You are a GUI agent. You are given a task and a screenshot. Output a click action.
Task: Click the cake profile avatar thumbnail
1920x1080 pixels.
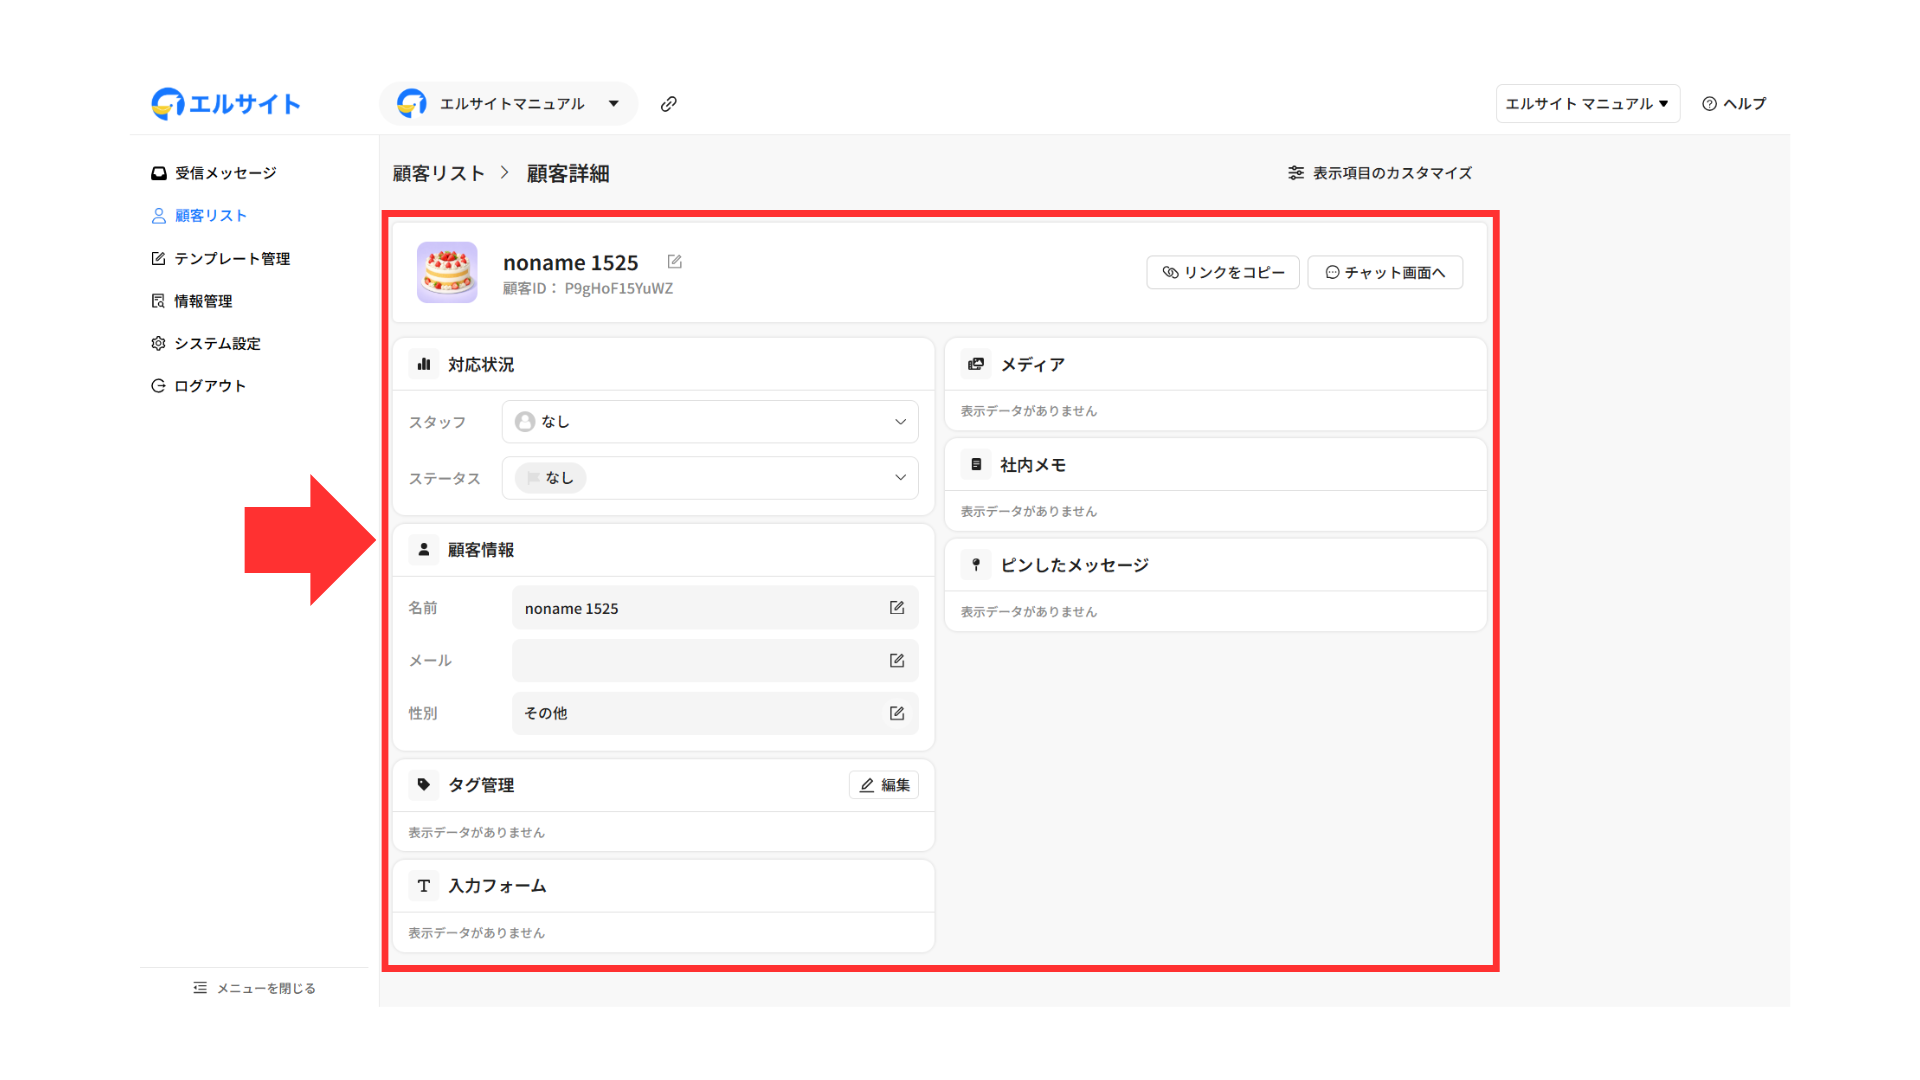447,272
